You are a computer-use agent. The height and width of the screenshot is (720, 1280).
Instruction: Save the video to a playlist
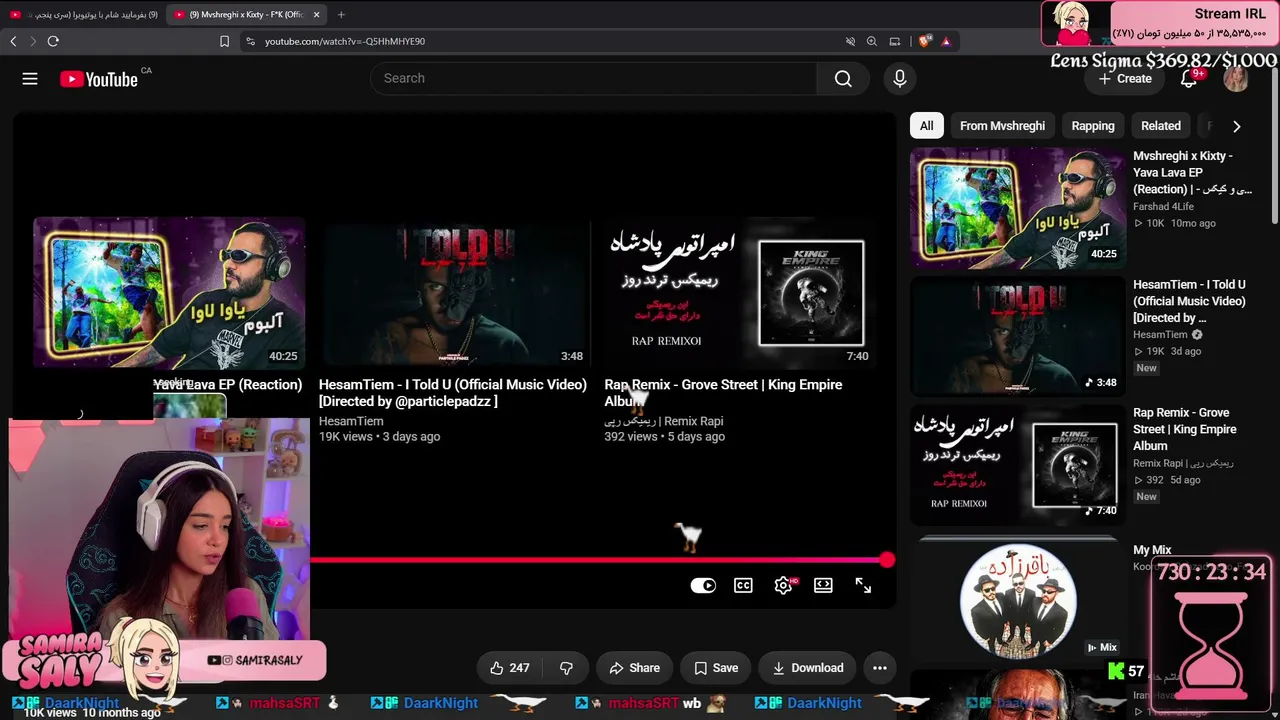click(716, 668)
